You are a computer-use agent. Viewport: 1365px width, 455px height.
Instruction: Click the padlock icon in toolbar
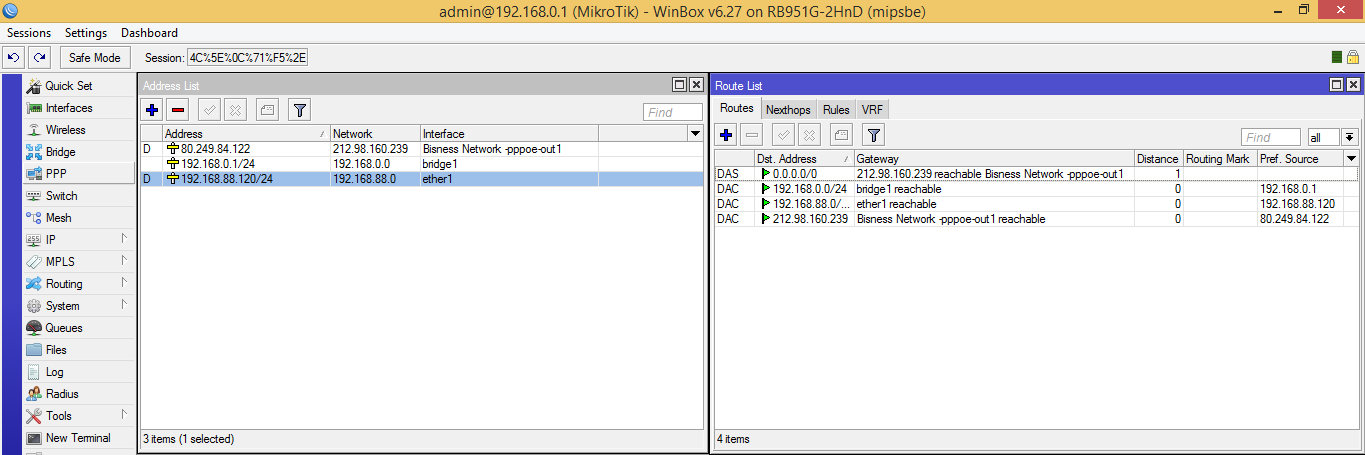pyautogui.click(x=1352, y=58)
